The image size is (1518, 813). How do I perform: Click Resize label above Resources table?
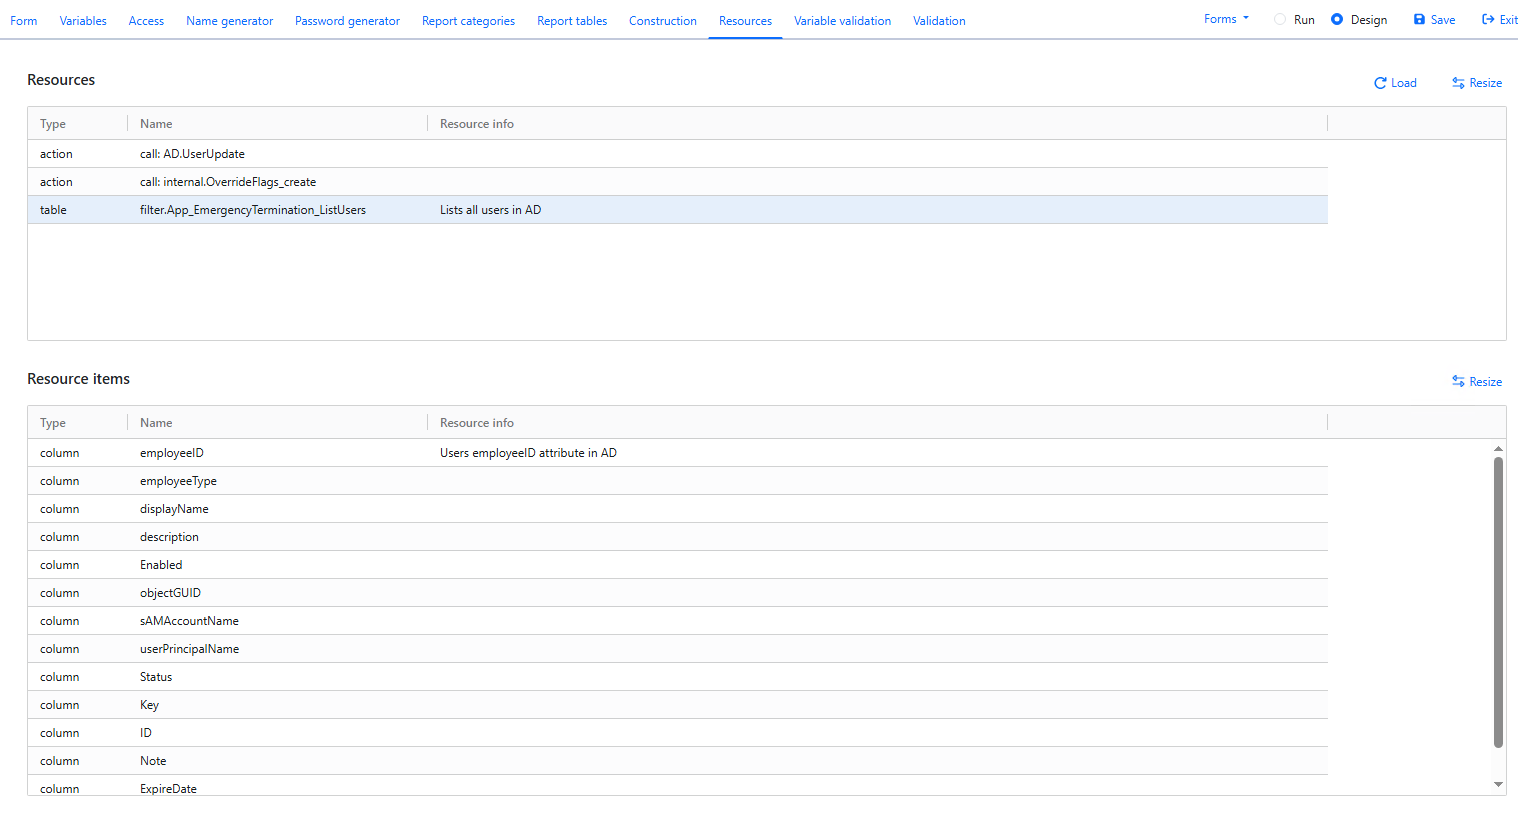(x=1485, y=83)
